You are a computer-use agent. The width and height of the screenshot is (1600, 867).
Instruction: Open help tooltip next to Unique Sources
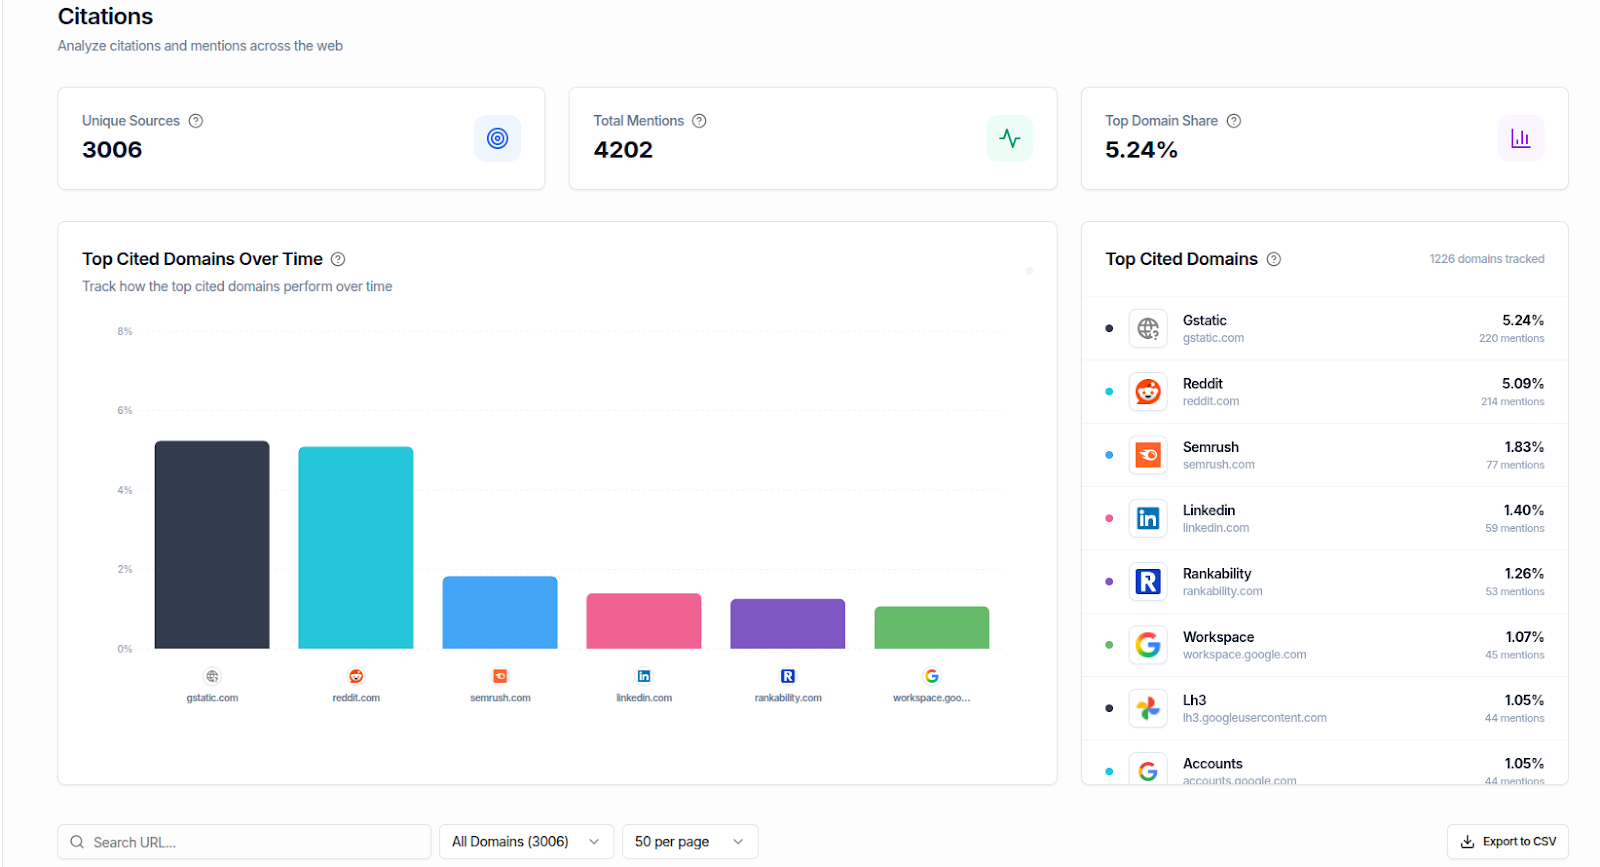(x=196, y=121)
